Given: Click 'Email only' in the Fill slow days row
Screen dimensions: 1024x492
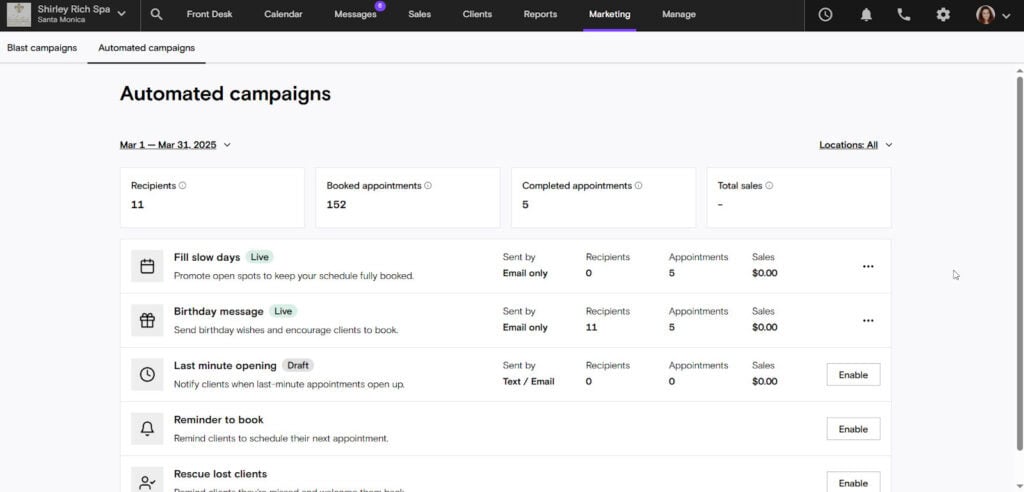Looking at the screenshot, I should point(525,274).
